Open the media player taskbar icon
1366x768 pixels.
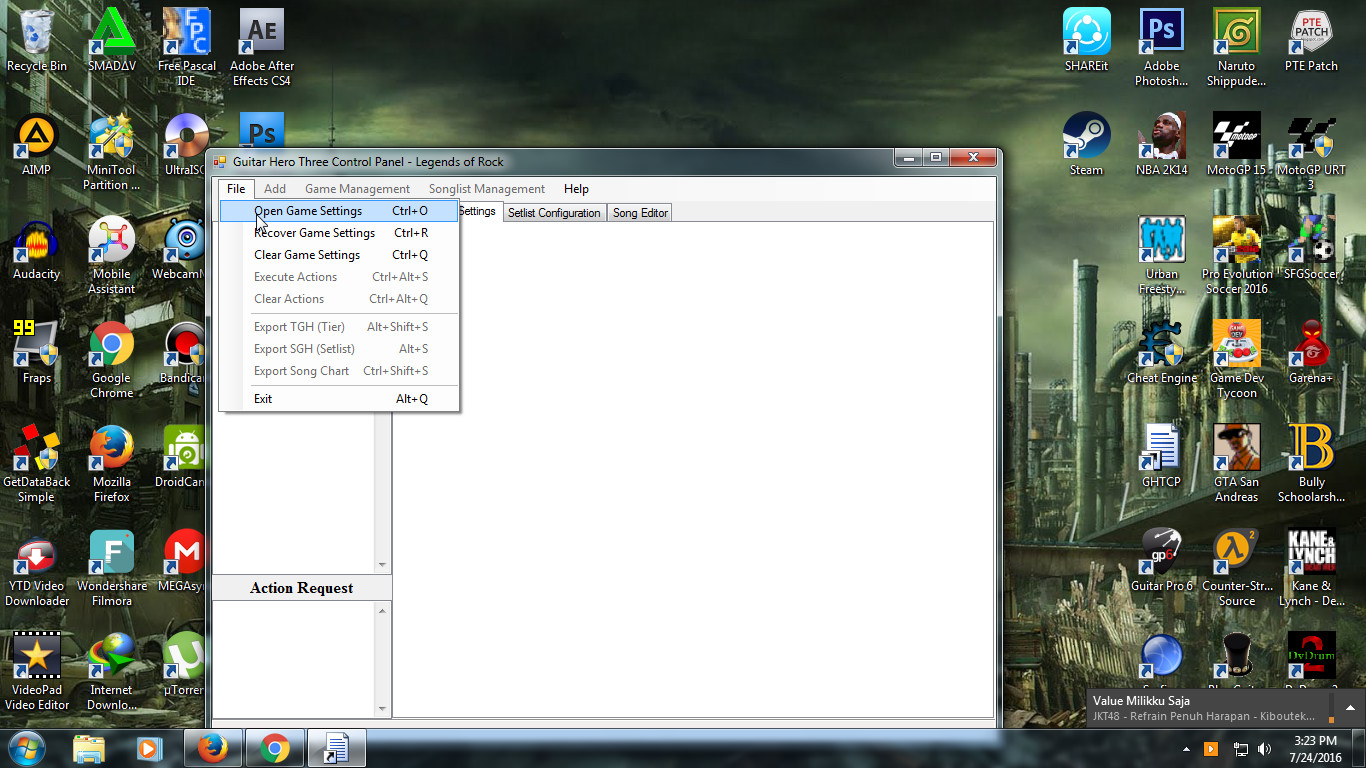click(x=147, y=748)
